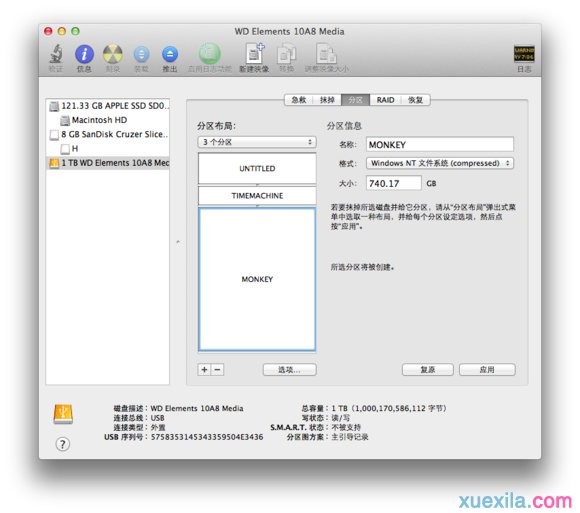Open the format dropdown showing Windows NT filesystem
The width and height of the screenshot is (580, 513).
click(x=440, y=163)
